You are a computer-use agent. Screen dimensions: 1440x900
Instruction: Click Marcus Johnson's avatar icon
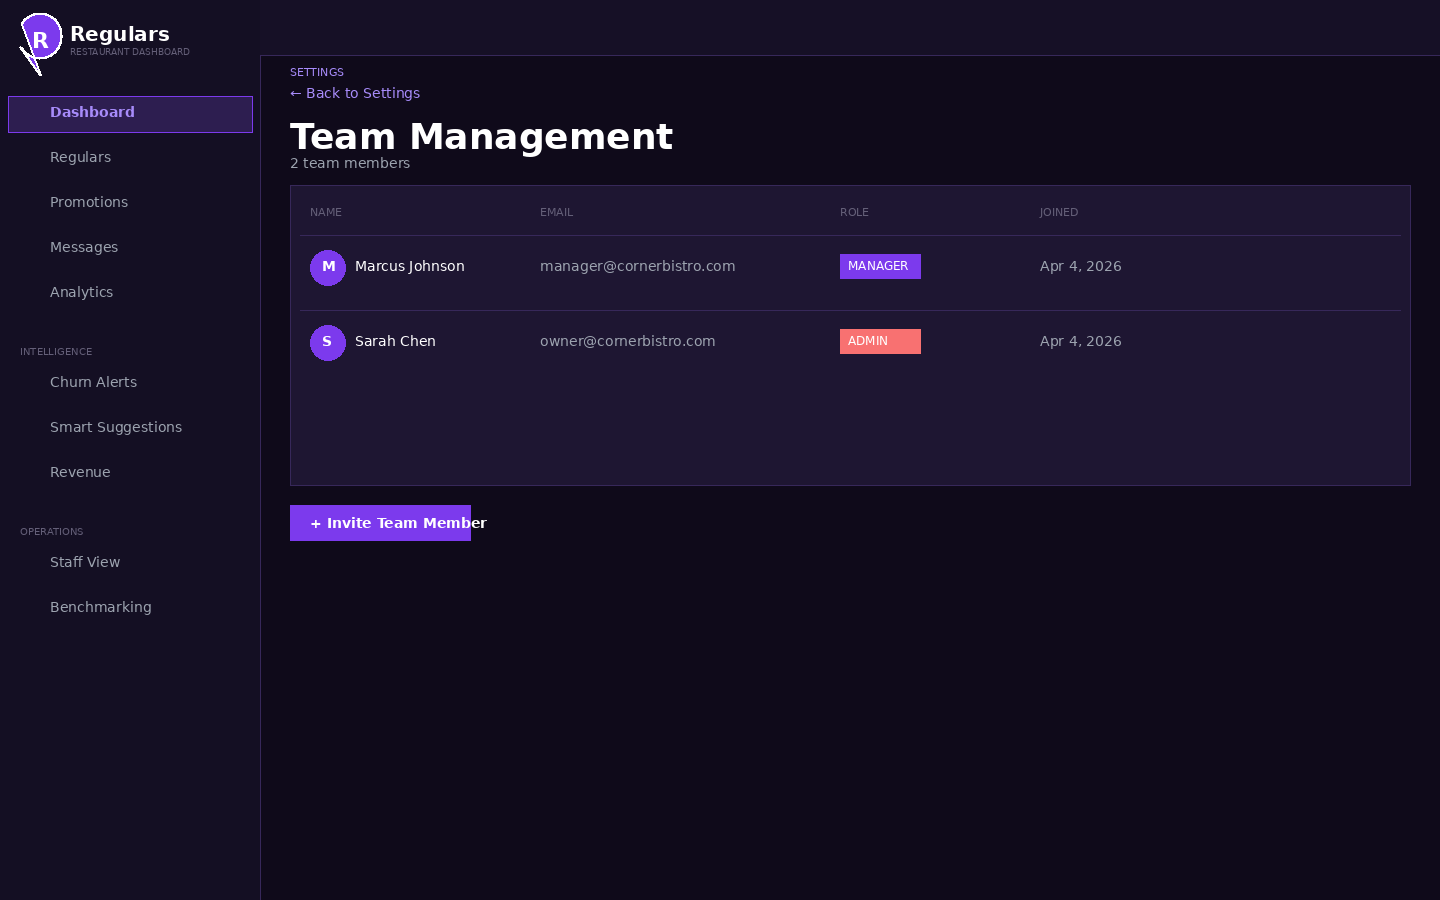[x=328, y=267]
